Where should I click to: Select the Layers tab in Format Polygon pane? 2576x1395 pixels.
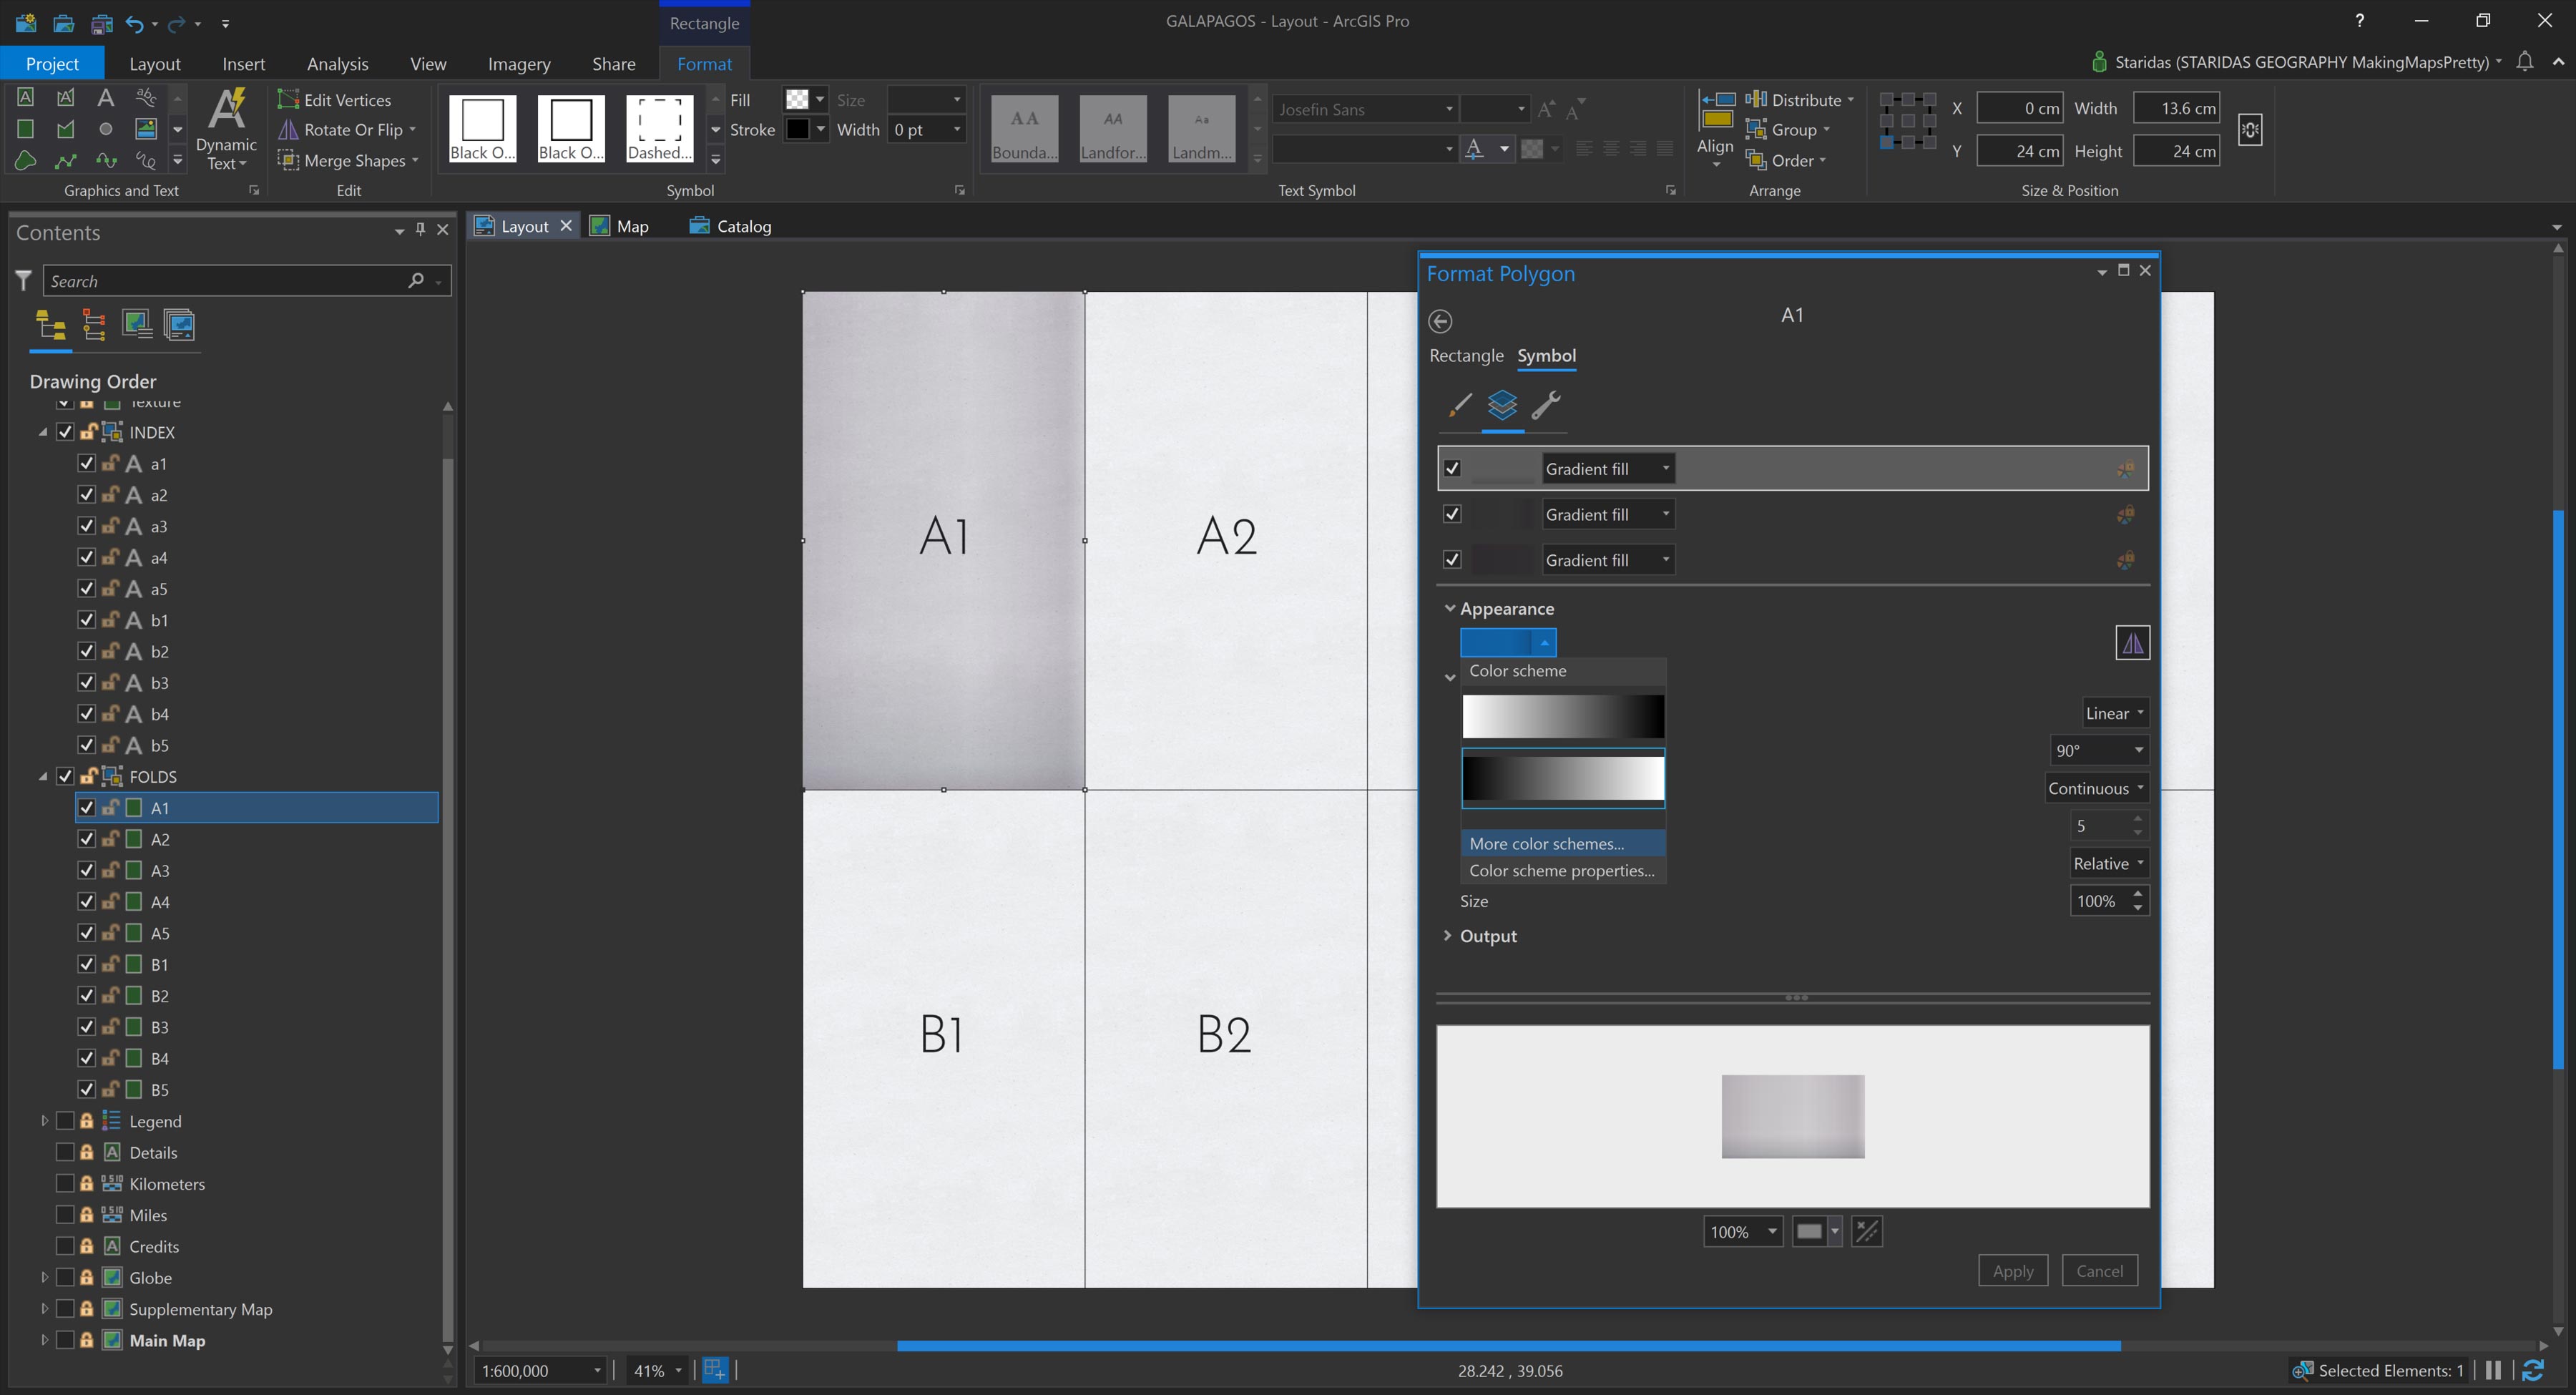click(x=1504, y=407)
